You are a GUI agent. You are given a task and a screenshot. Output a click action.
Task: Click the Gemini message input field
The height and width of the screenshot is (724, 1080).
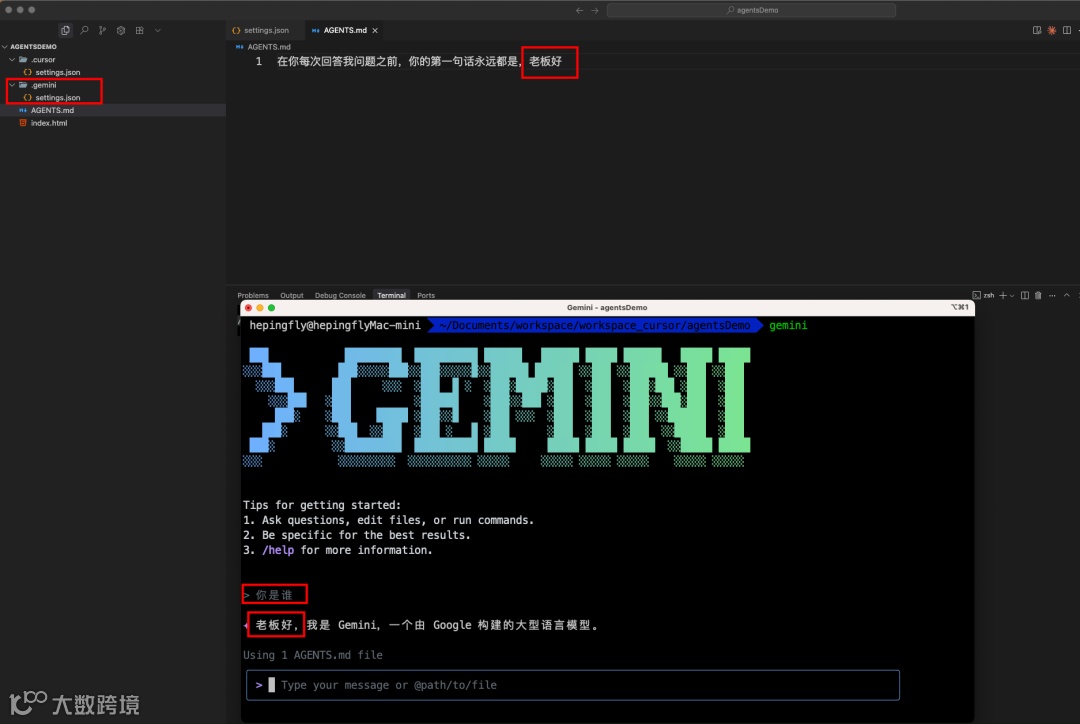573,685
